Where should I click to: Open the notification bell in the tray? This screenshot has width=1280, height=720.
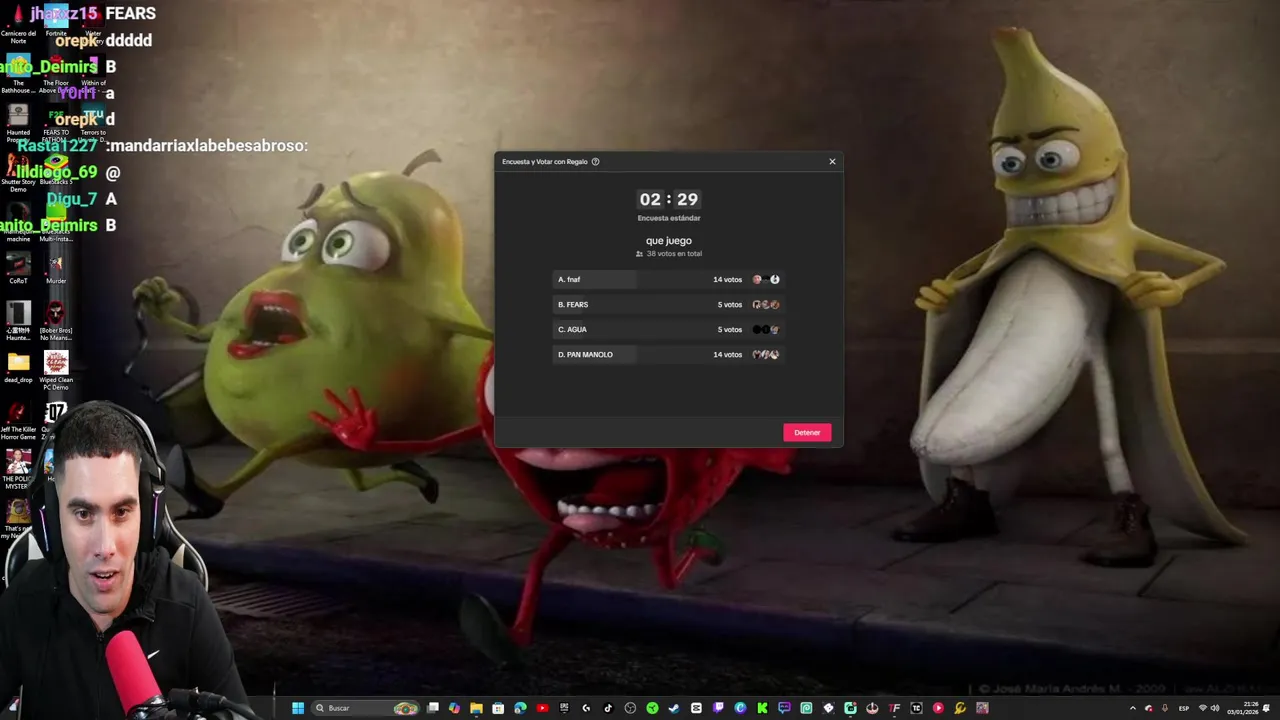tap(1266, 708)
